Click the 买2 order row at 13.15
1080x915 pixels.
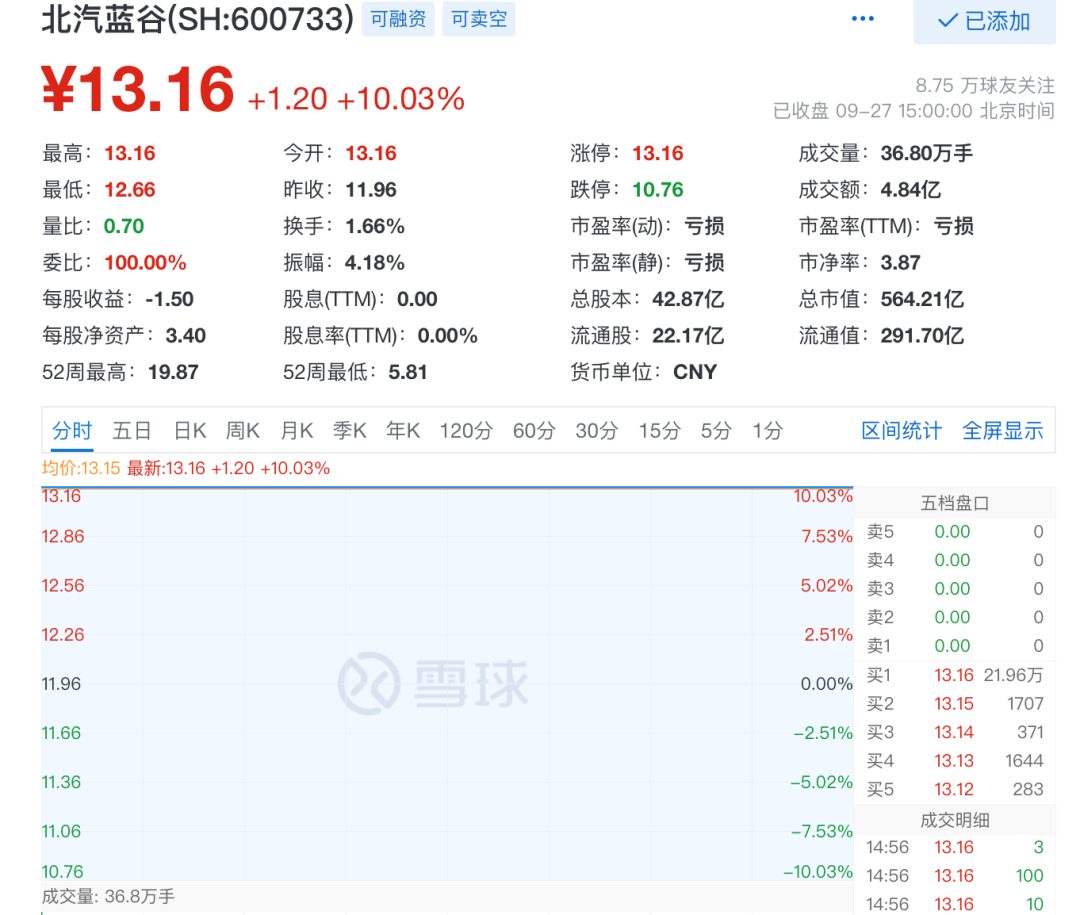[955, 703]
